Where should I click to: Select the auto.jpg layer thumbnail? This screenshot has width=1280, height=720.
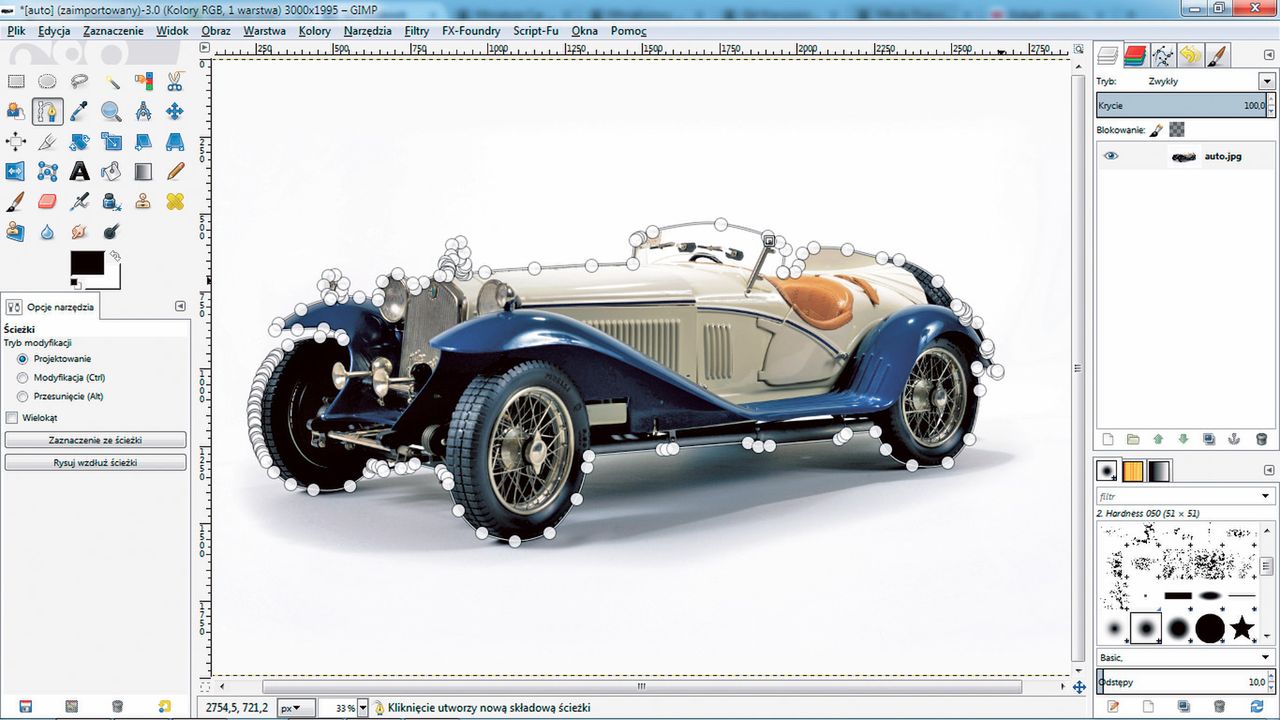1184,156
